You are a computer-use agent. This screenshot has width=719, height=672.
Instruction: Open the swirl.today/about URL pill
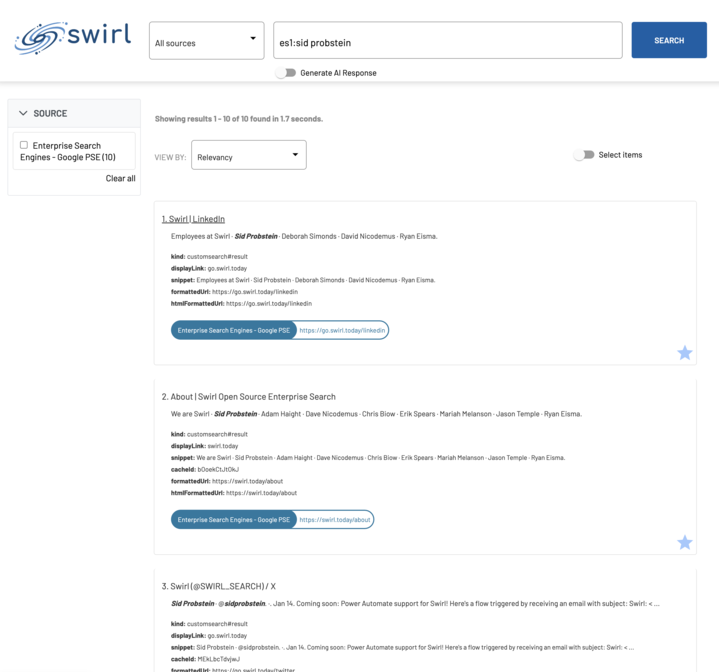[x=335, y=520]
